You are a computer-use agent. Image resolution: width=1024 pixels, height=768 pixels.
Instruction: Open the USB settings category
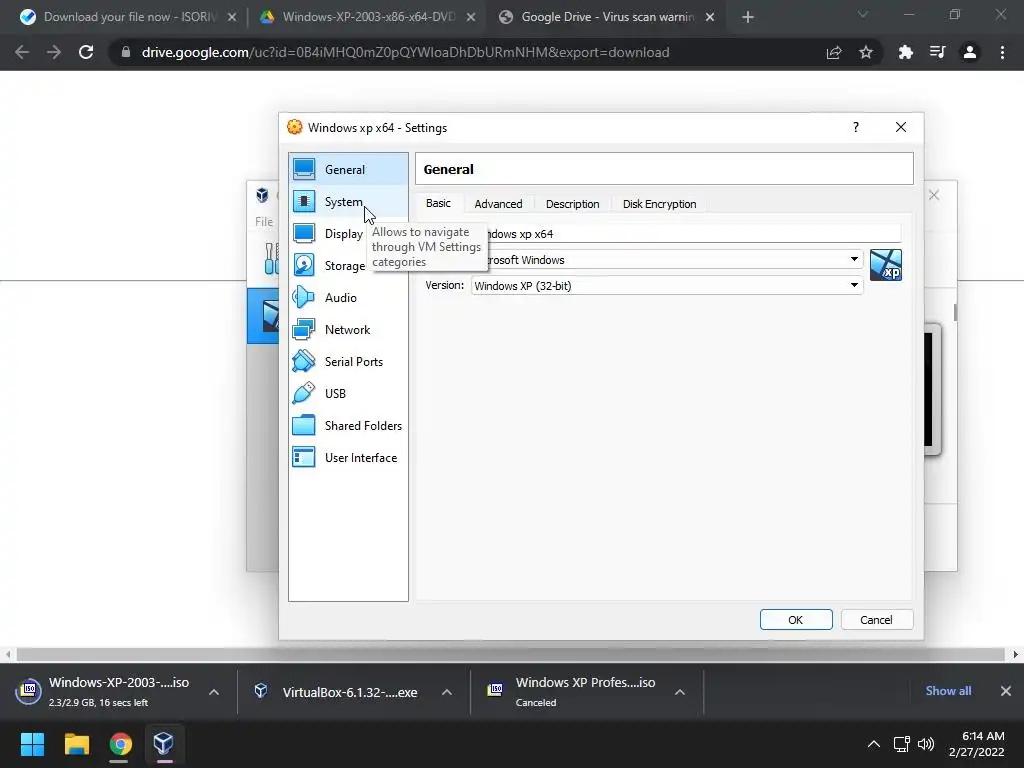(347, 394)
